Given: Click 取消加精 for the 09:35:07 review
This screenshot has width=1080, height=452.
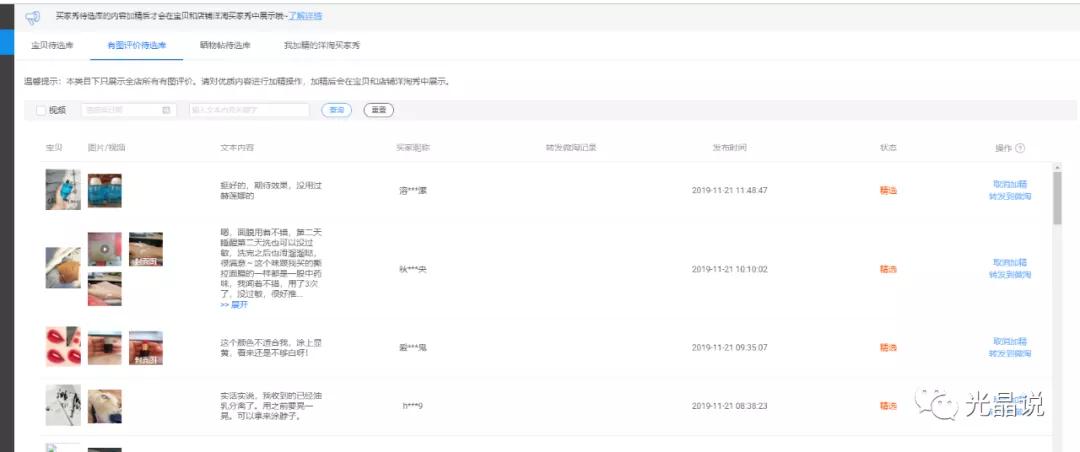Looking at the screenshot, I should click(x=1010, y=341).
